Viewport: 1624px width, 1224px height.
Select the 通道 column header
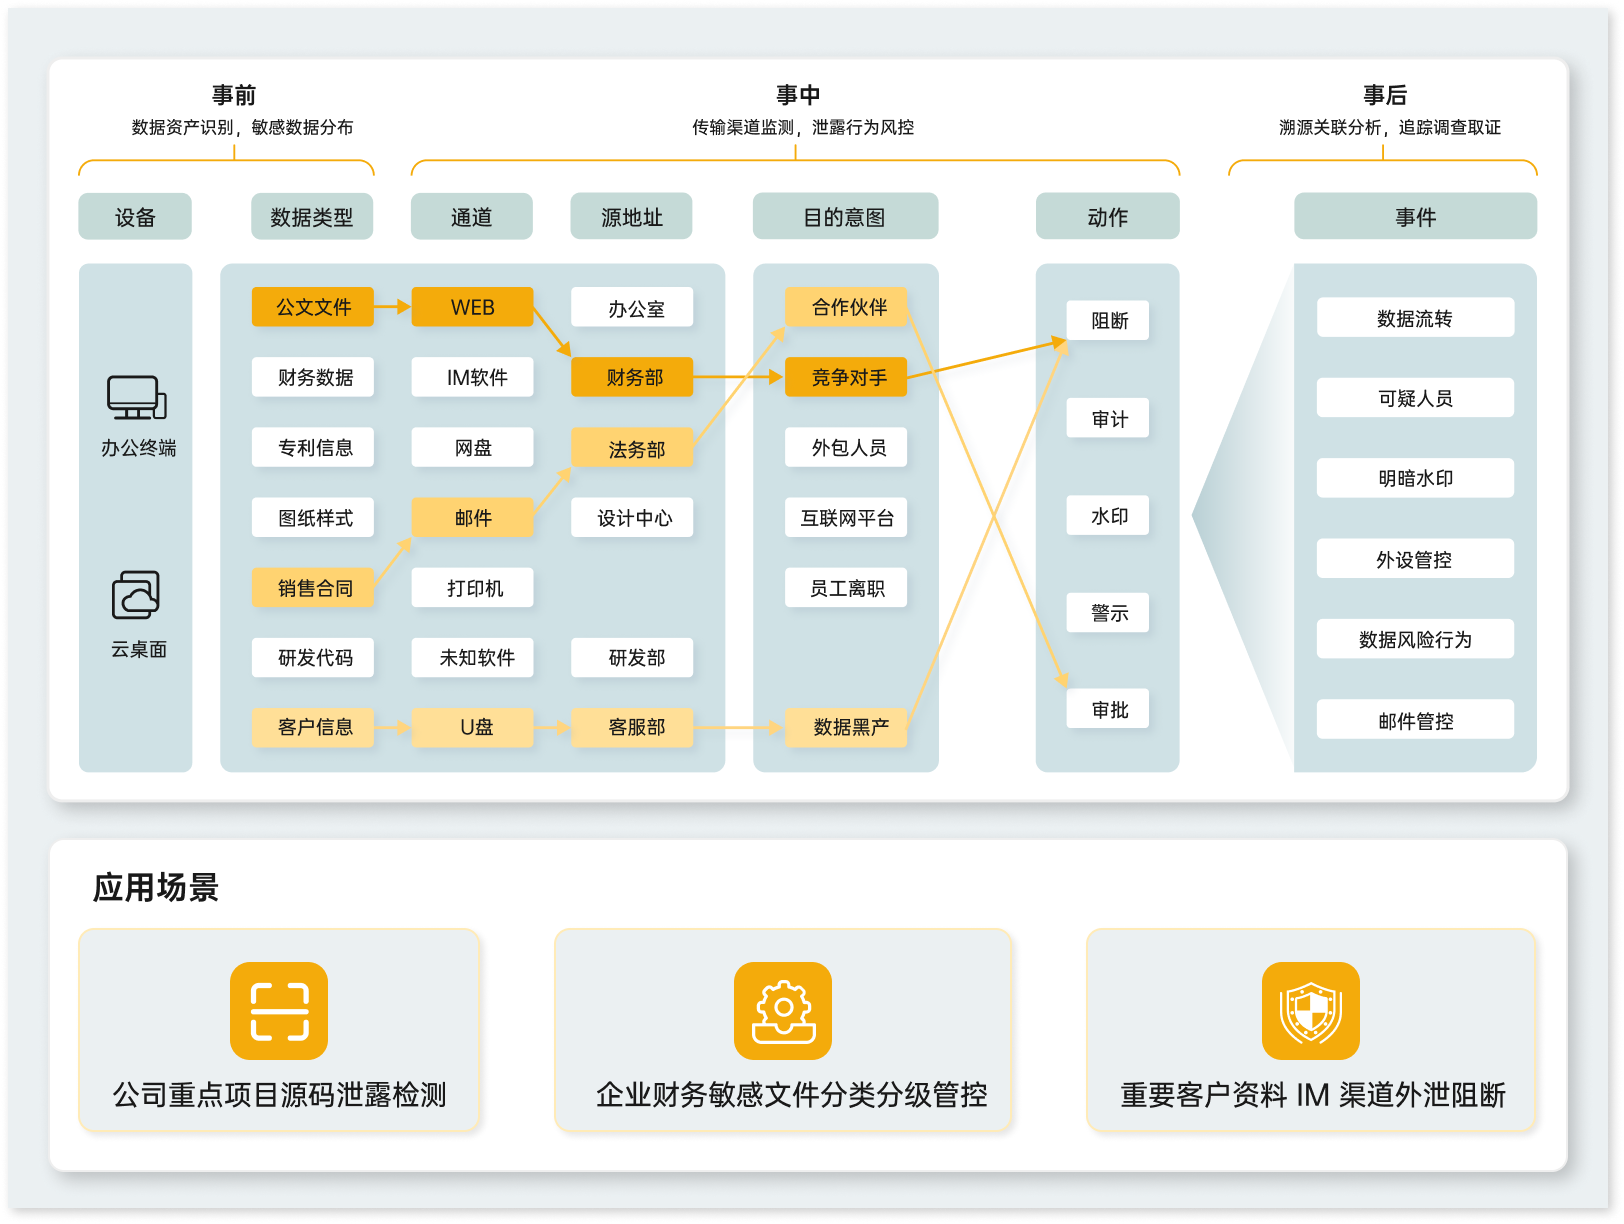tap(472, 217)
